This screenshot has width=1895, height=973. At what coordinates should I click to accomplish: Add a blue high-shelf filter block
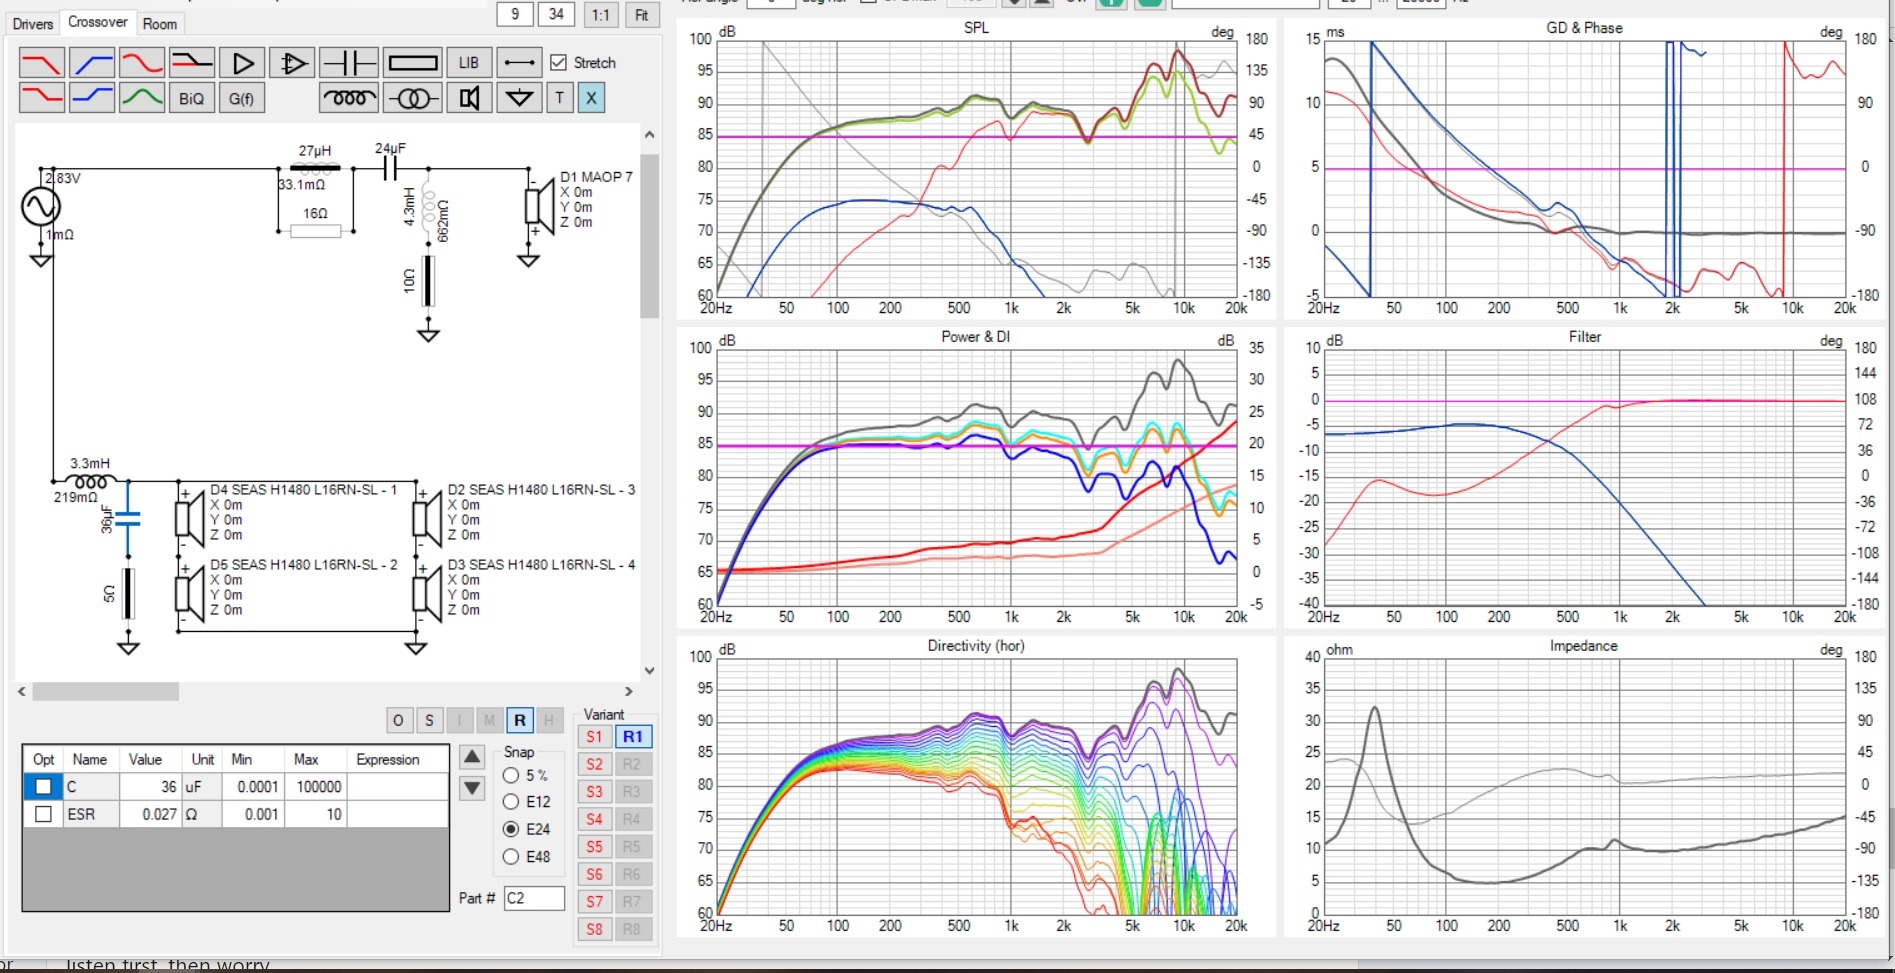(91, 98)
